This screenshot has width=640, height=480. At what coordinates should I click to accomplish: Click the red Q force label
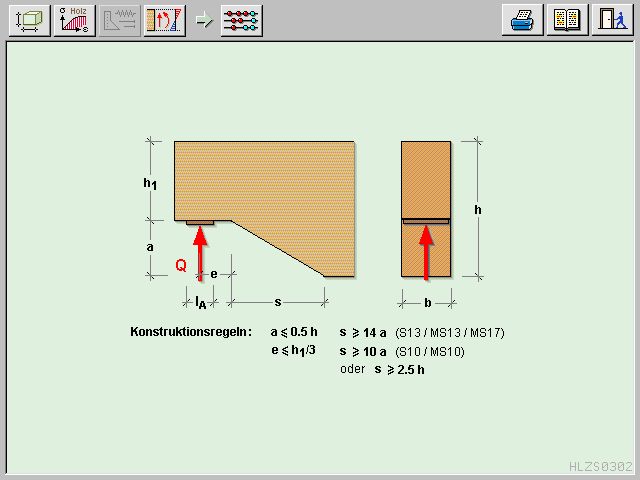click(x=181, y=266)
